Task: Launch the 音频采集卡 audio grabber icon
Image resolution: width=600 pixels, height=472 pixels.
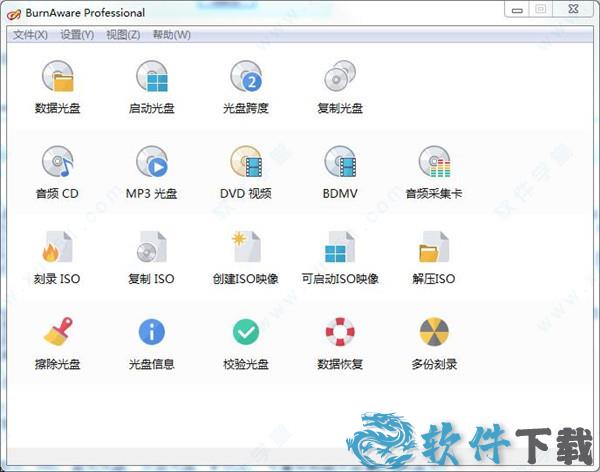Action: click(434, 161)
